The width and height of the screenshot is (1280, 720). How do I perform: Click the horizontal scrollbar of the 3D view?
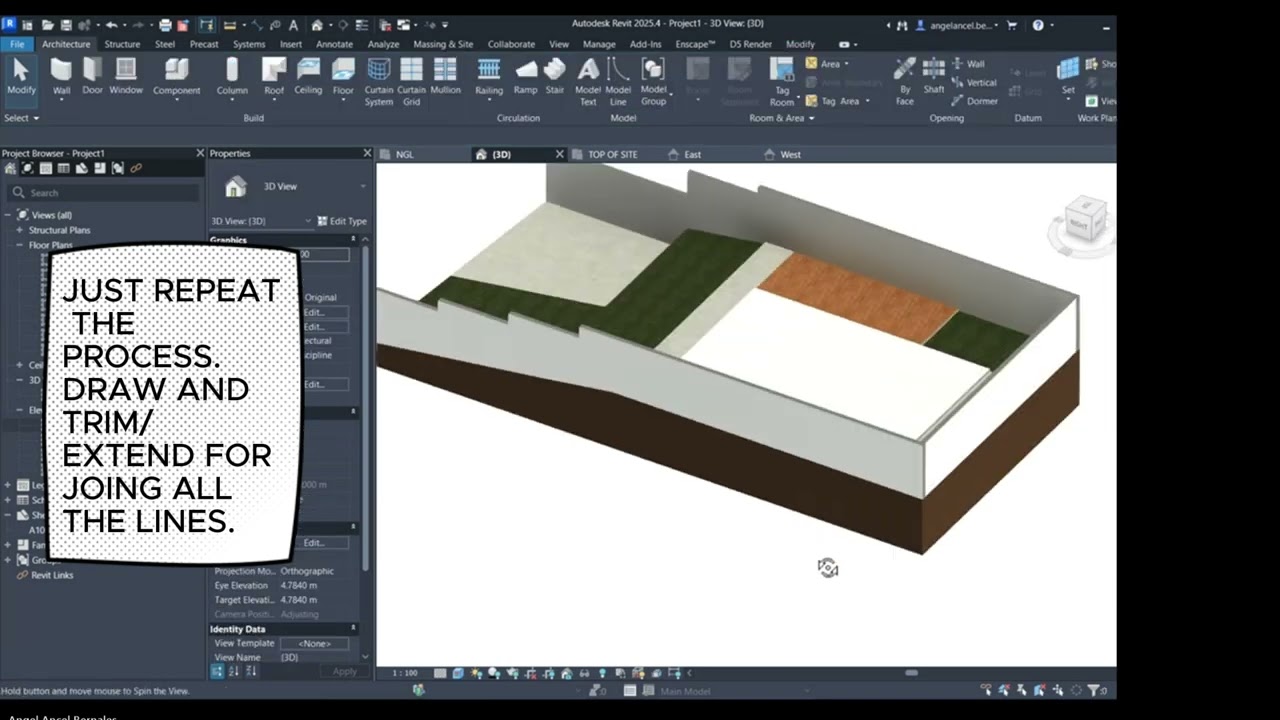click(911, 673)
